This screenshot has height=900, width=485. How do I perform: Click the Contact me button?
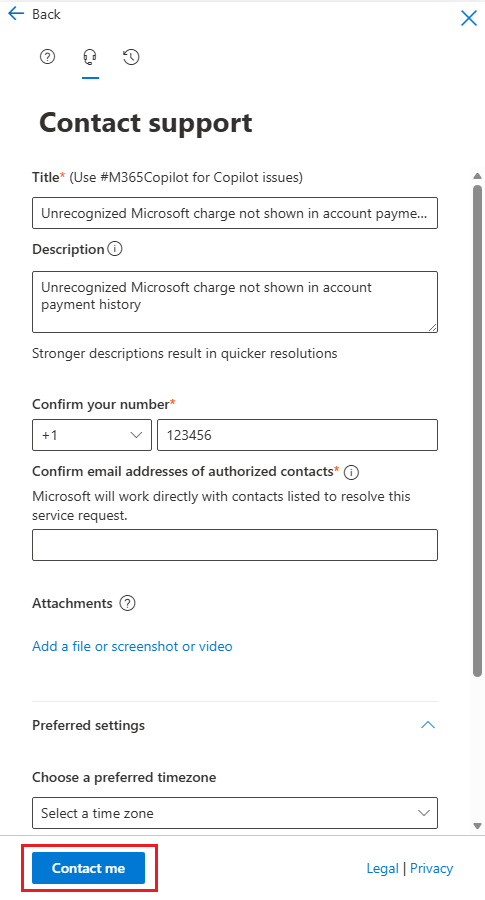[88, 868]
